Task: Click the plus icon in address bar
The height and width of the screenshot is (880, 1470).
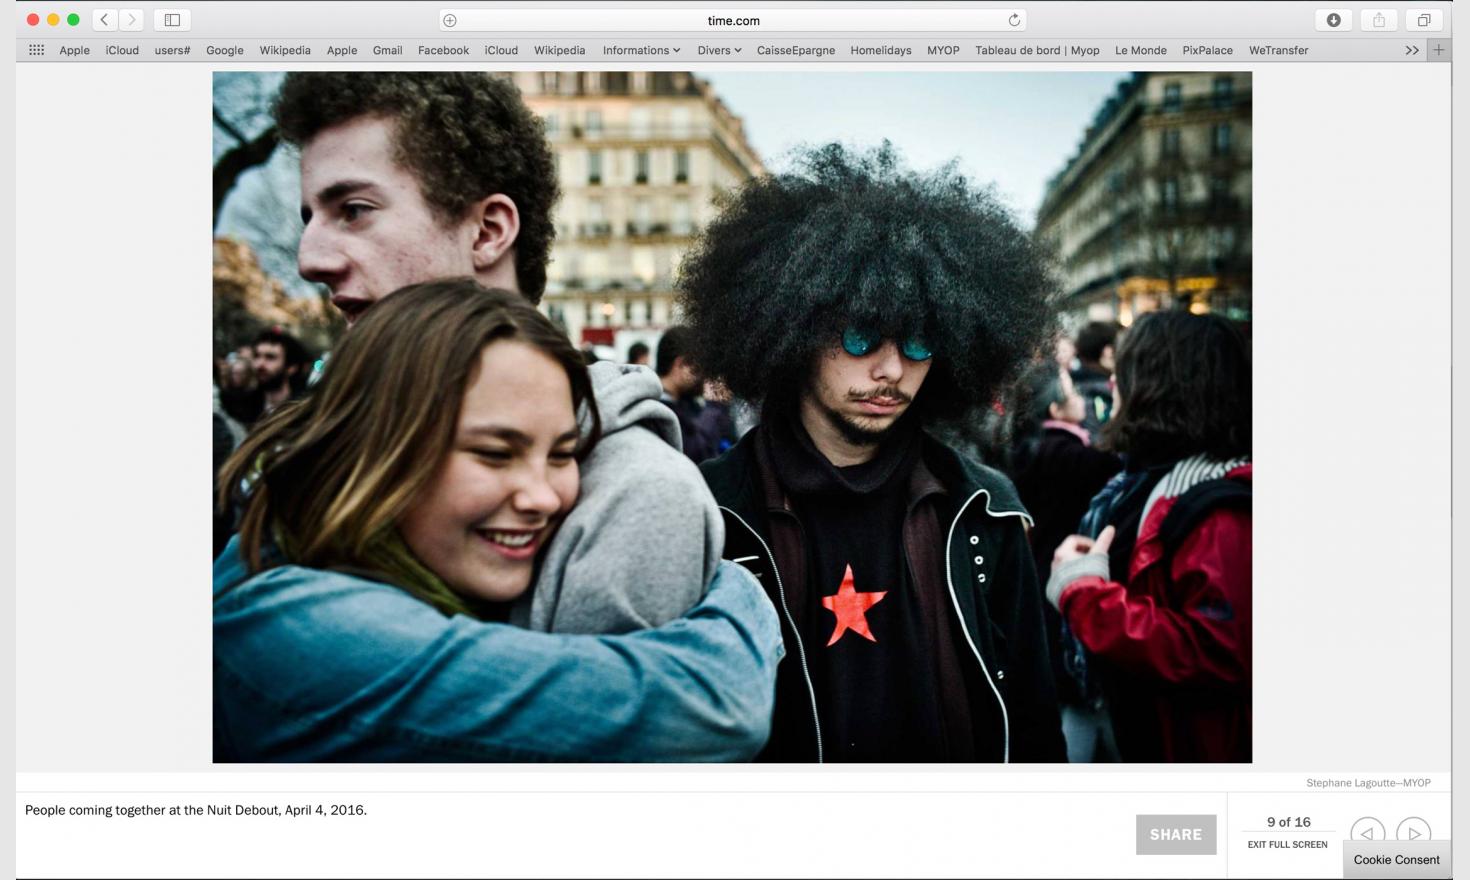Action: 450,20
